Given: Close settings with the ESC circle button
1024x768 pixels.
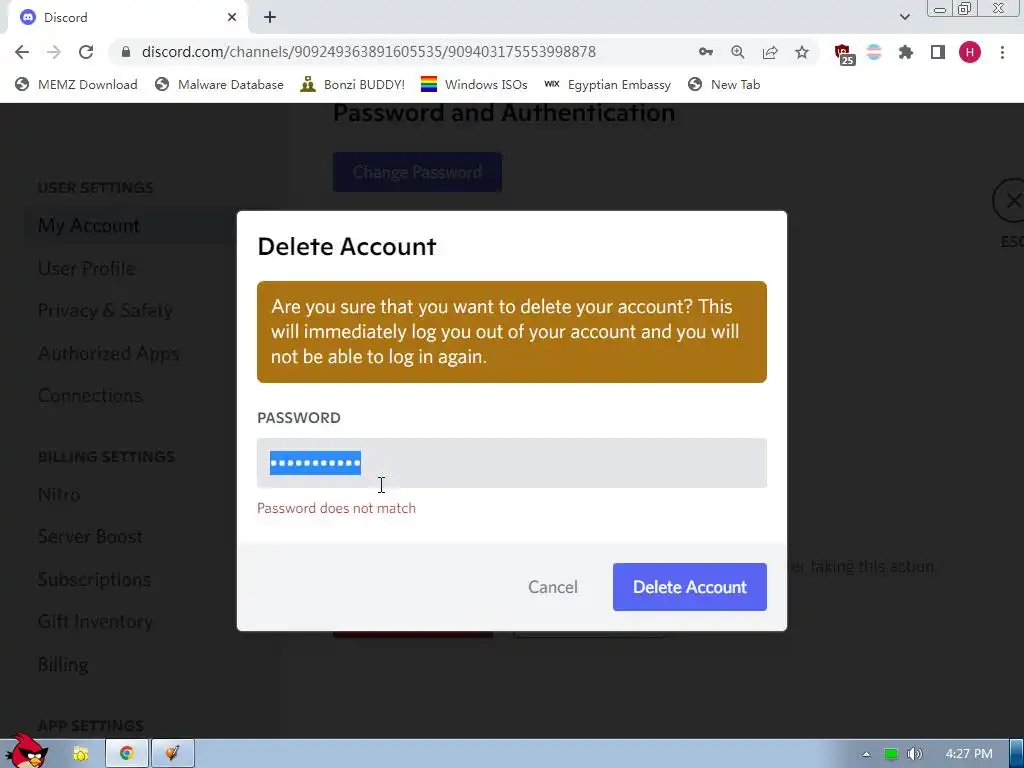Looking at the screenshot, I should [1010, 201].
